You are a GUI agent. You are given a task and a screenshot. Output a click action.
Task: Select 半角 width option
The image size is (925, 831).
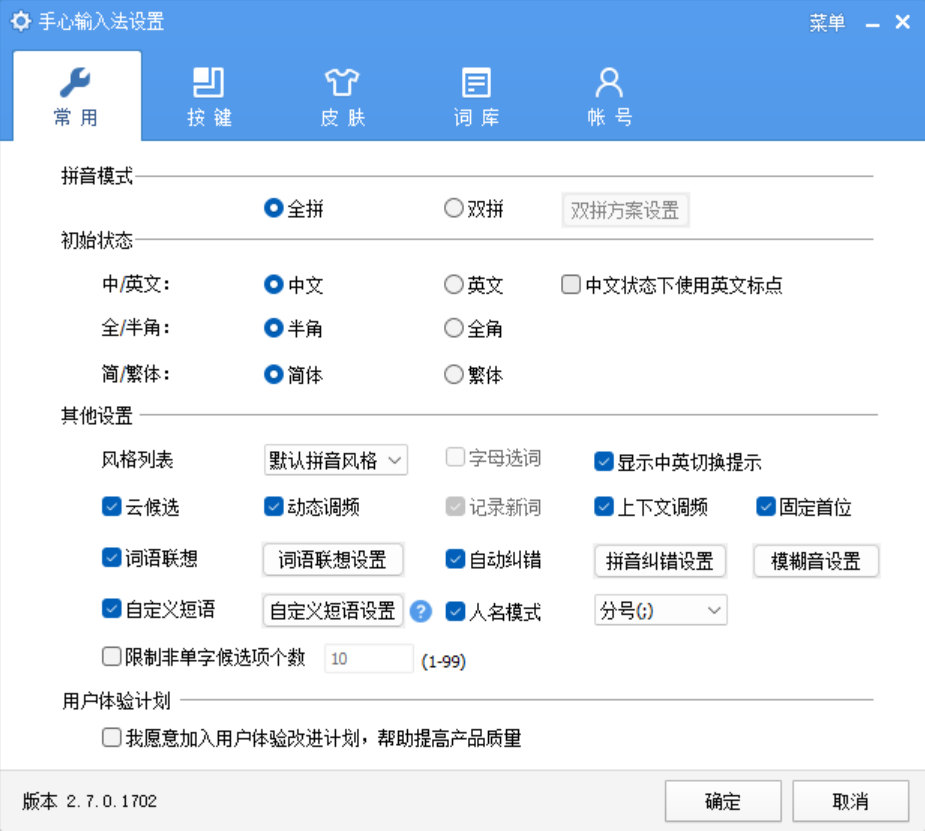[x=294, y=328]
